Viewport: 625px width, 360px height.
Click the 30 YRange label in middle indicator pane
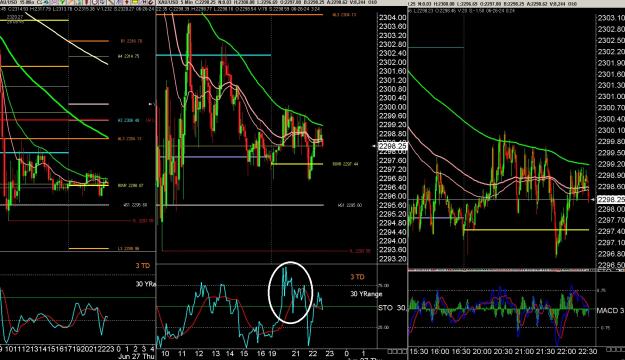(366, 294)
